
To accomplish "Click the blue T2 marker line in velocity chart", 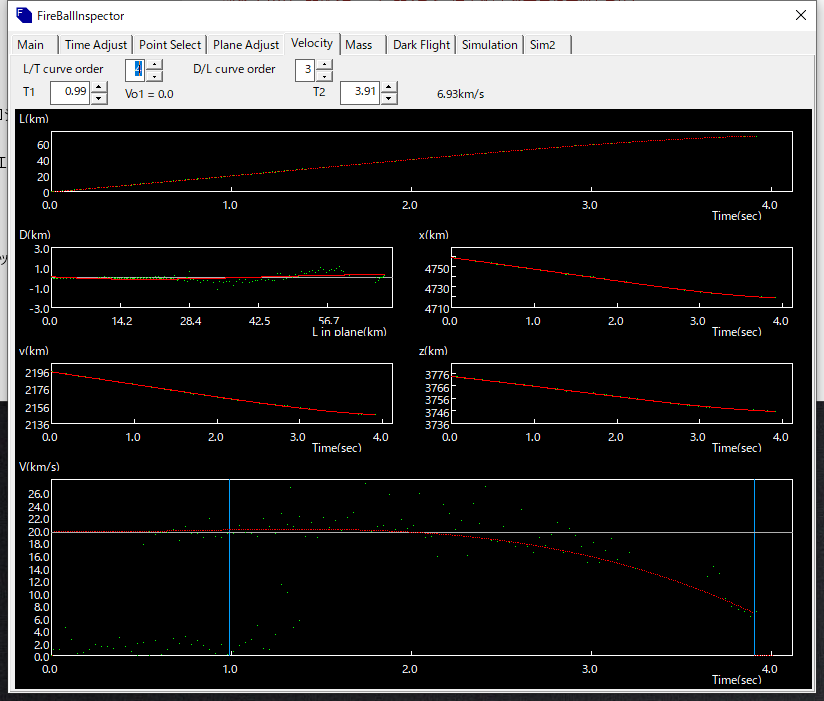I will (x=754, y=560).
